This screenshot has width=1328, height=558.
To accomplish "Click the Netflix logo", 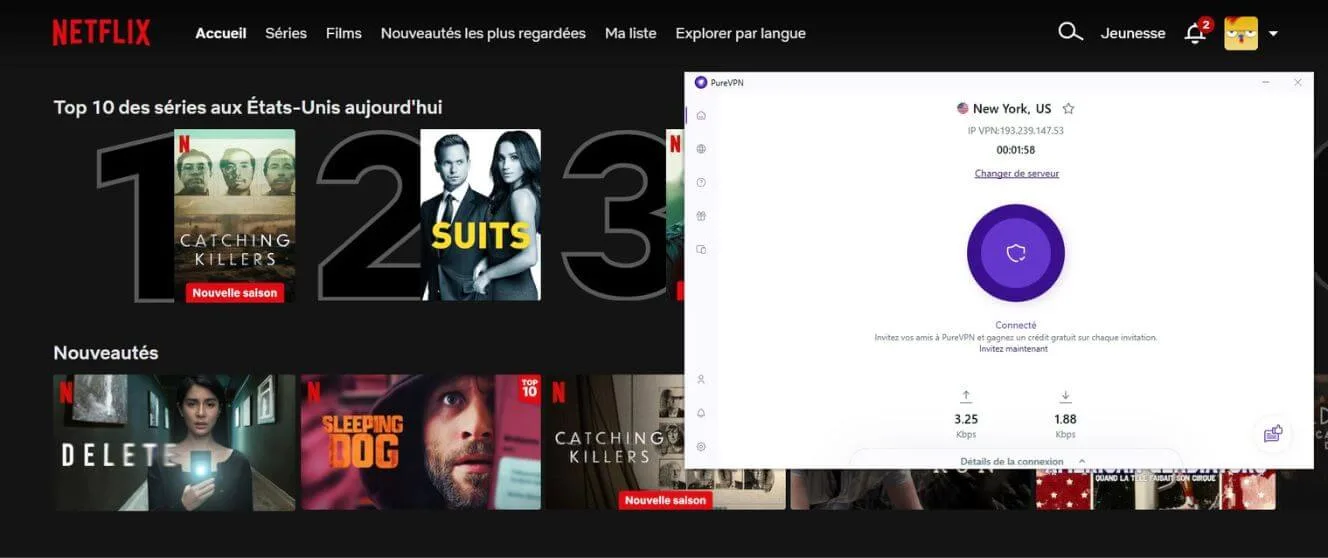I will [101, 33].
